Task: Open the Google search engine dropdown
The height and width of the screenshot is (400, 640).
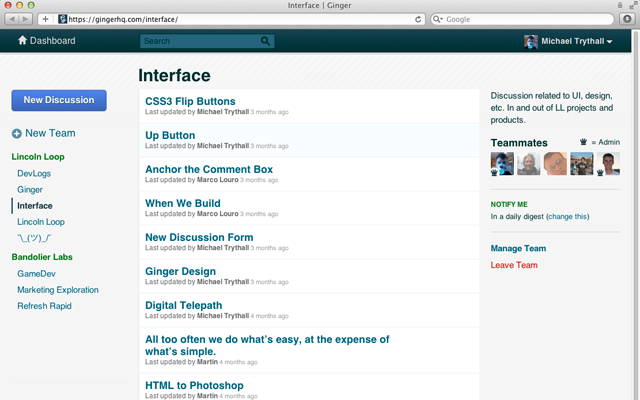Action: 439,19
